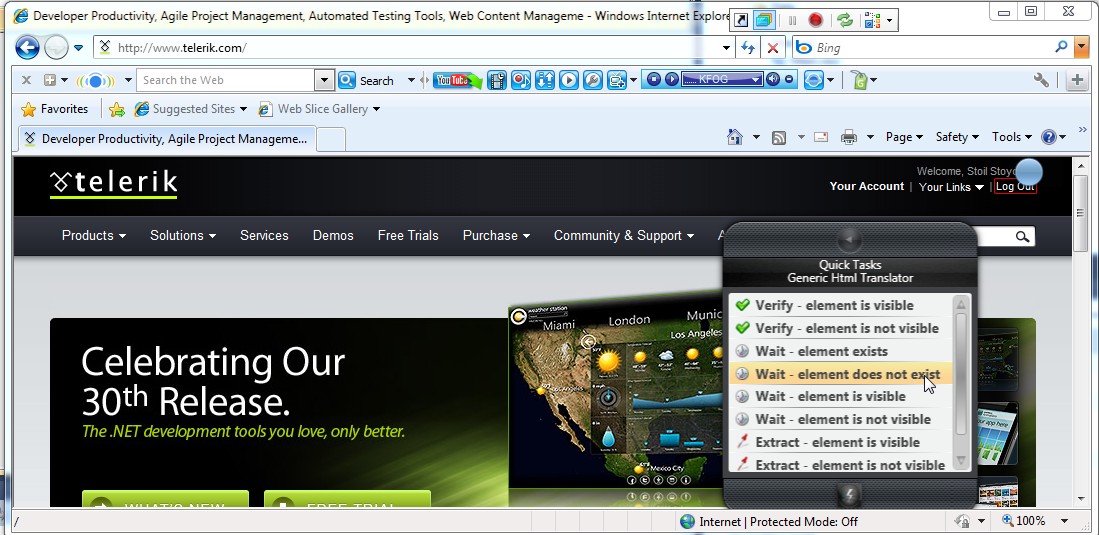The width and height of the screenshot is (1099, 535).
Task: Expand Community & Support menu
Action: [624, 236]
